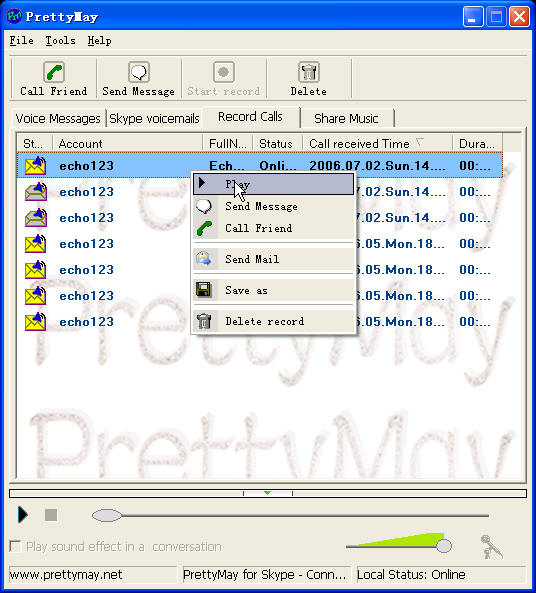Choose Send Mail in the context menu
The image size is (536, 593).
(x=274, y=259)
